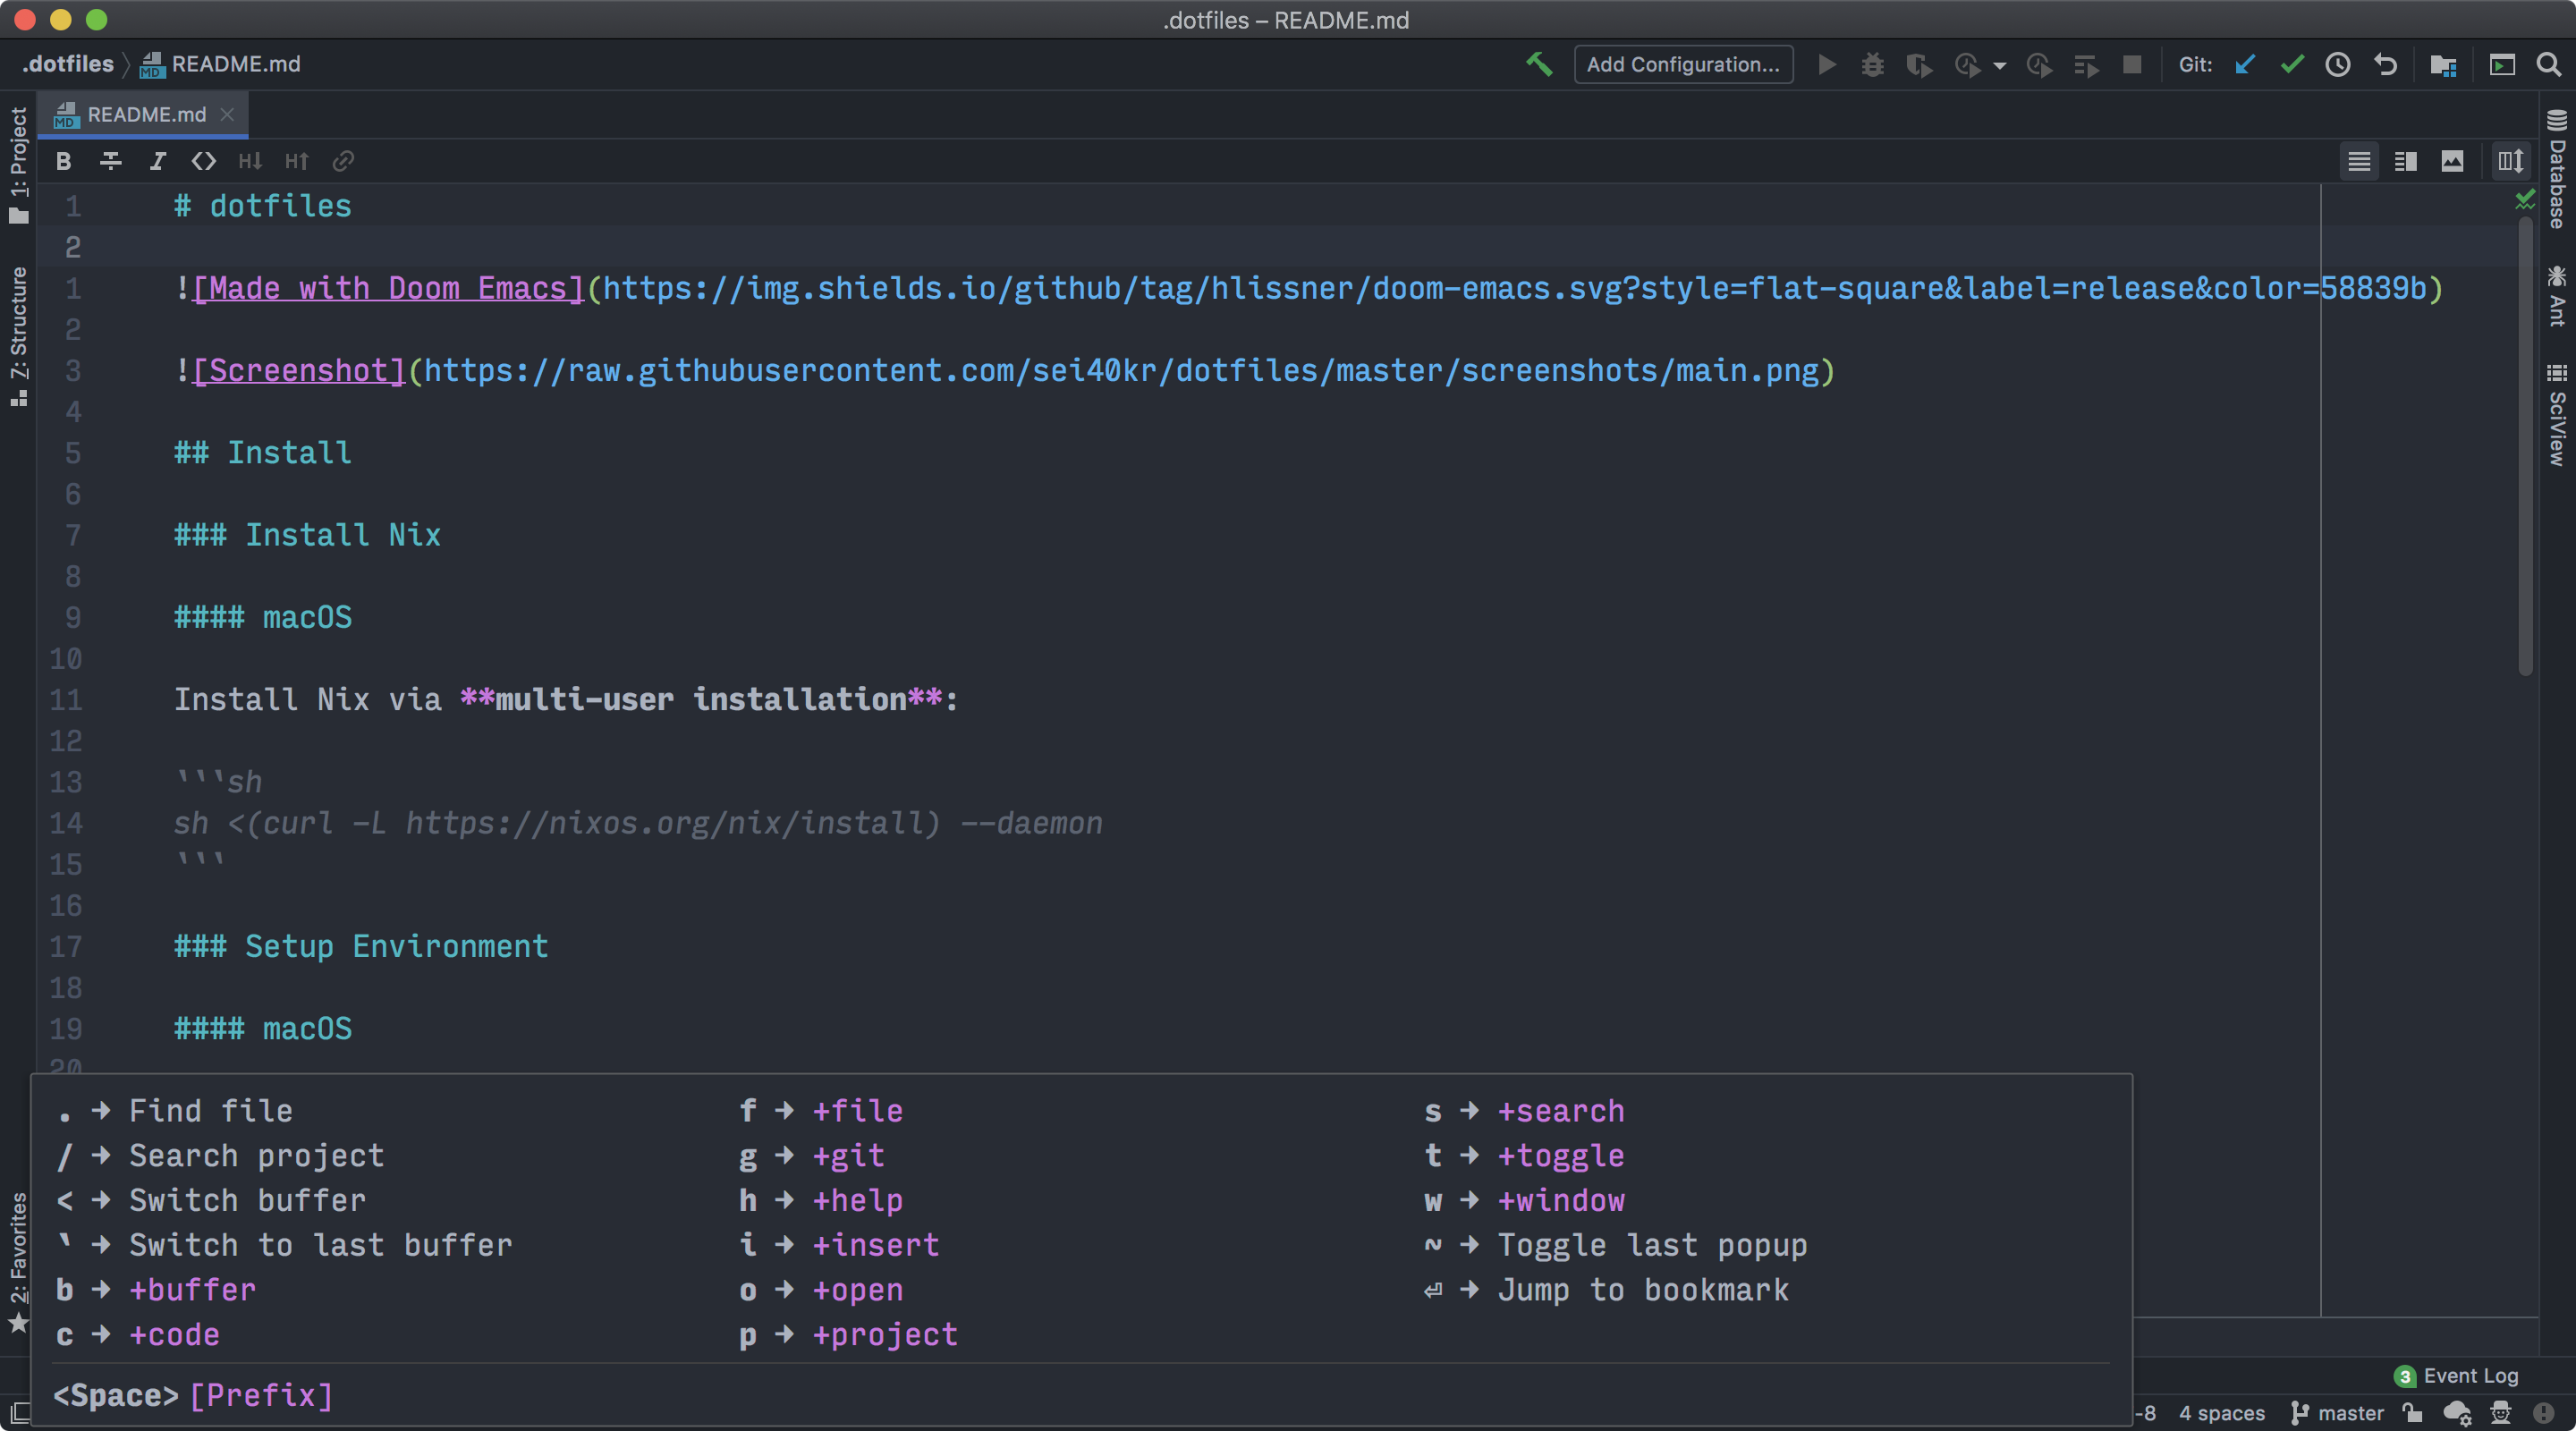2576x1431 pixels.
Task: Click the cloud settings status icon
Action: coord(2457,1413)
